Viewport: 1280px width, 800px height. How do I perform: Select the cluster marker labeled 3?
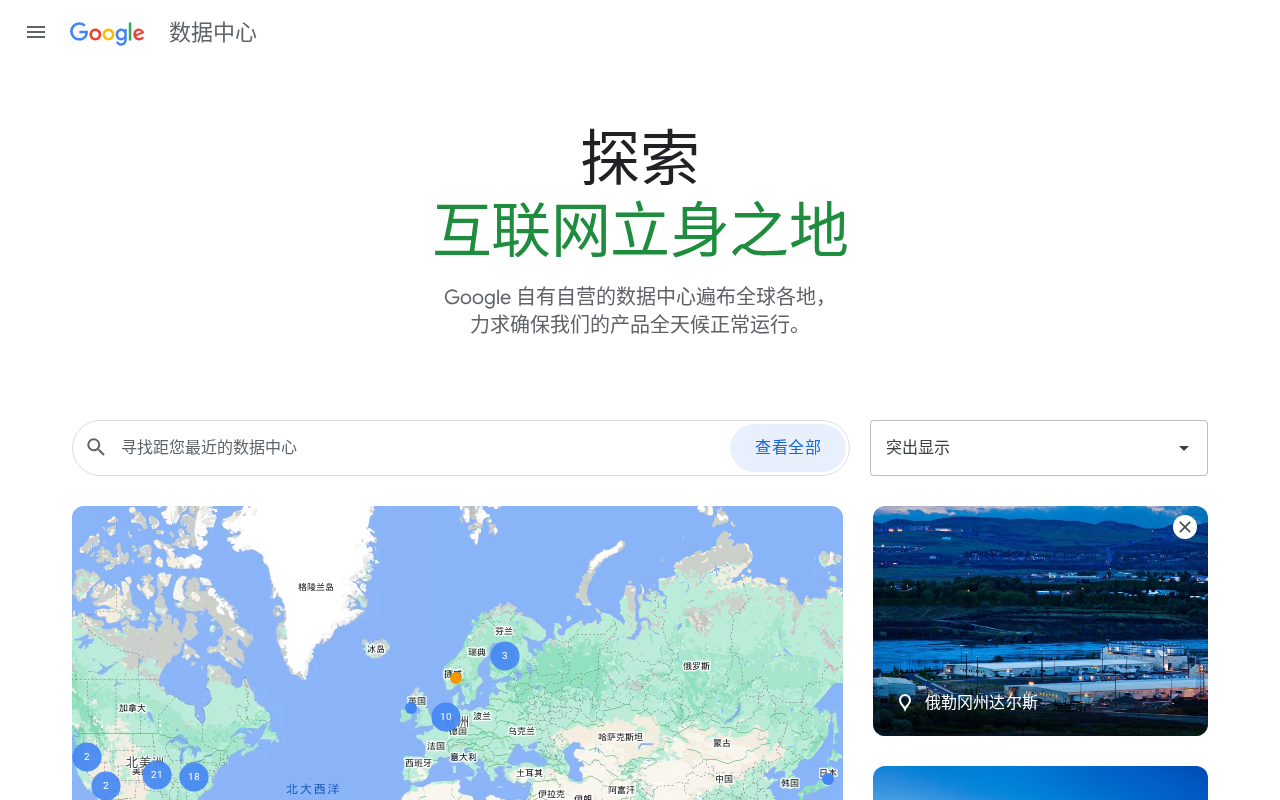[505, 656]
